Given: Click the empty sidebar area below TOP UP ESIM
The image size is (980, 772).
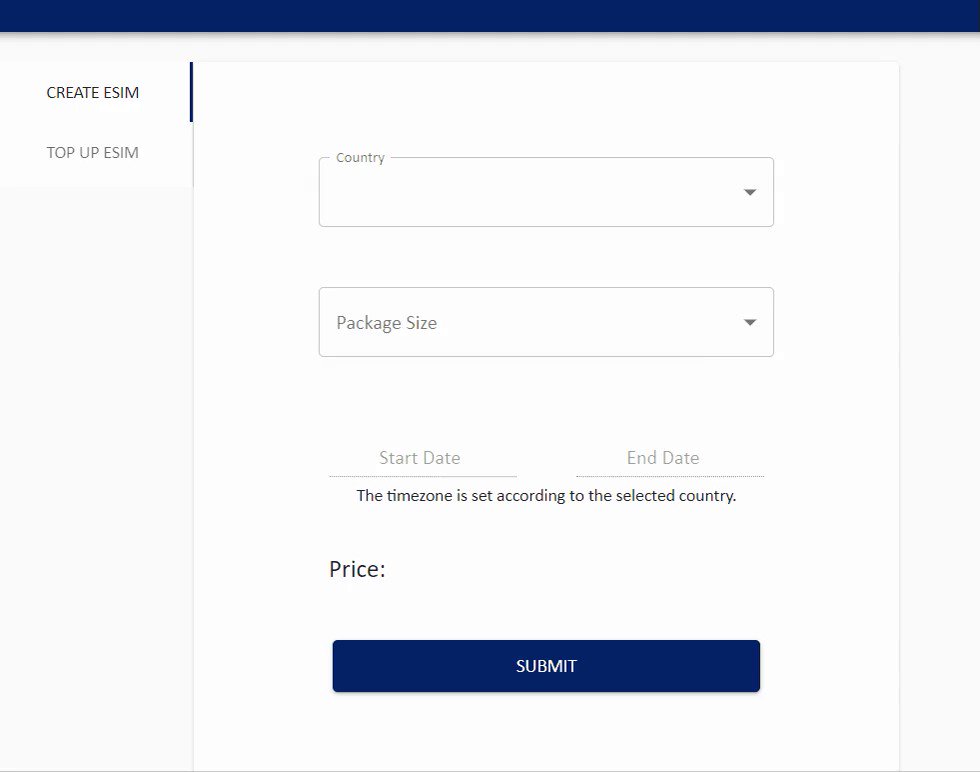Looking at the screenshot, I should [x=96, y=475].
